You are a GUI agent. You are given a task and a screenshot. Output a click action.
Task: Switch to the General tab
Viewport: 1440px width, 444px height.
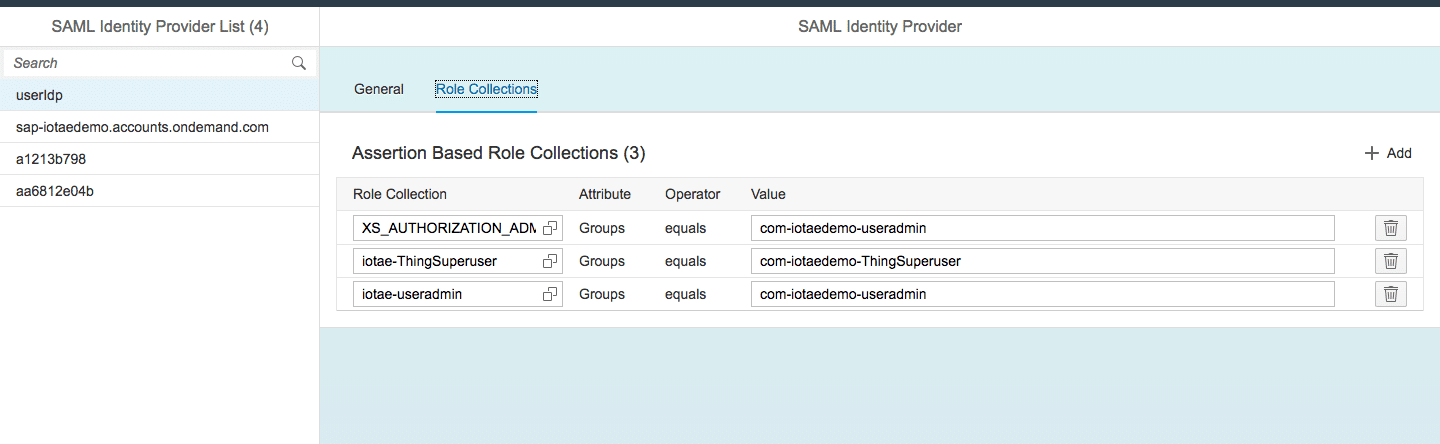[379, 89]
